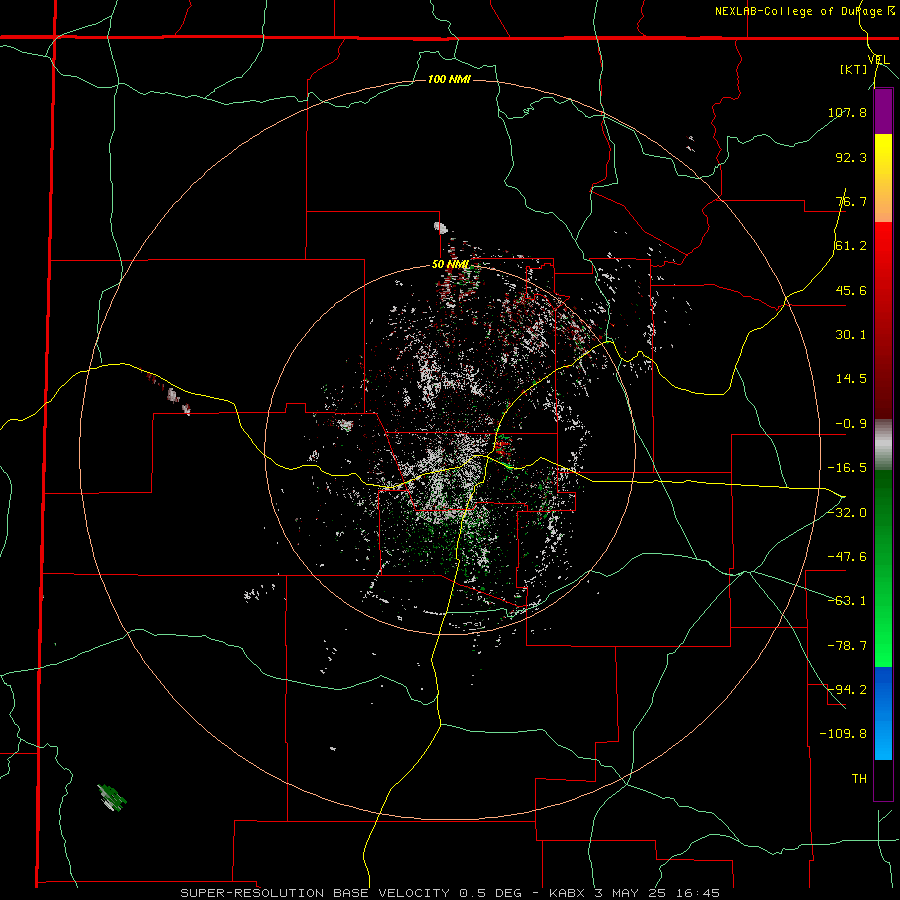
Task: Click the 50 NMI range ring label
Action: coord(451,265)
